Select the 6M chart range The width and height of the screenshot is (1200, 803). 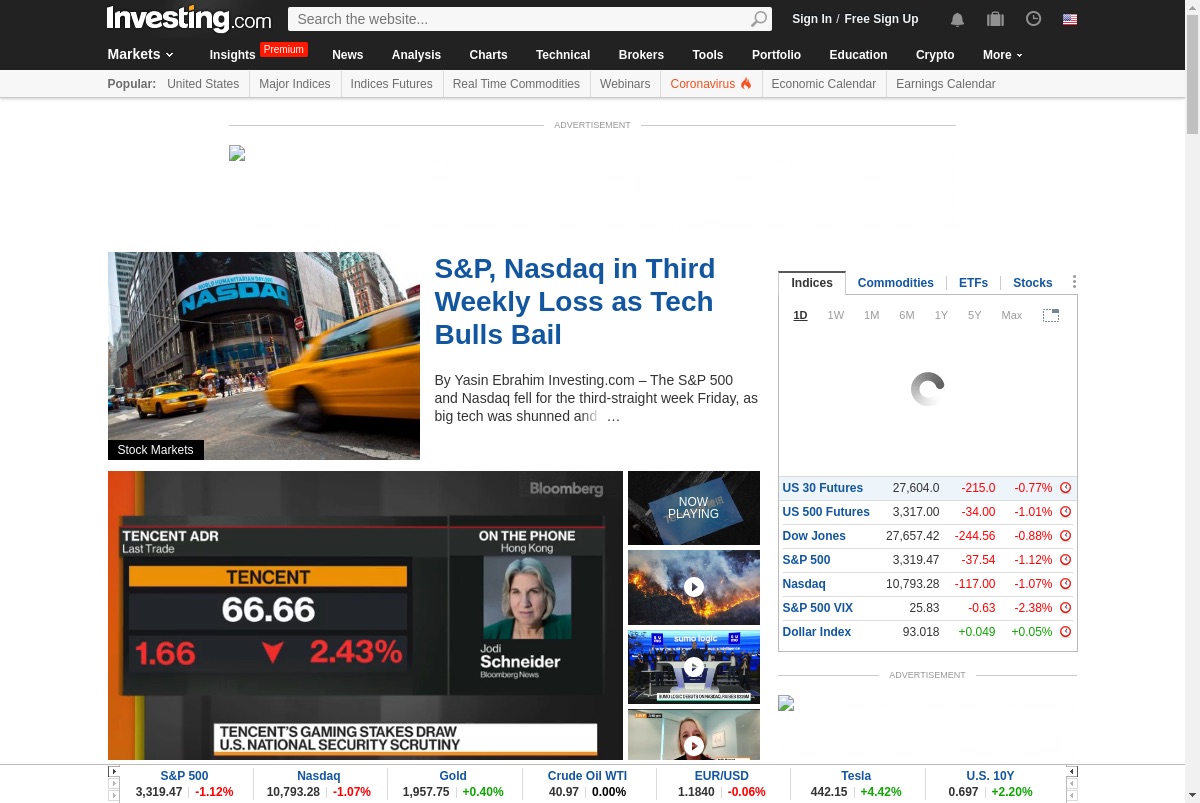pos(907,315)
